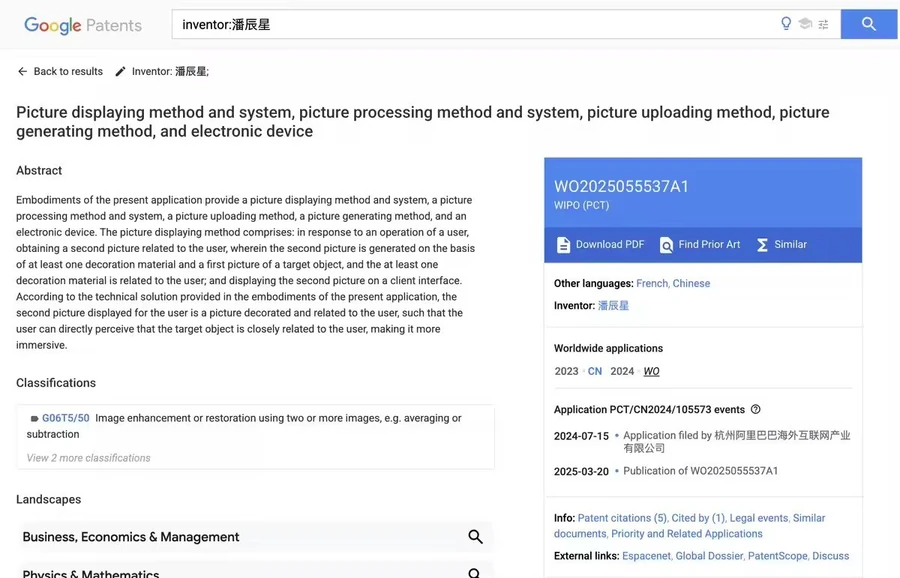The image size is (900, 578).
Task: Edit the Inventor: 潘辰星 query chip
Action: point(170,71)
